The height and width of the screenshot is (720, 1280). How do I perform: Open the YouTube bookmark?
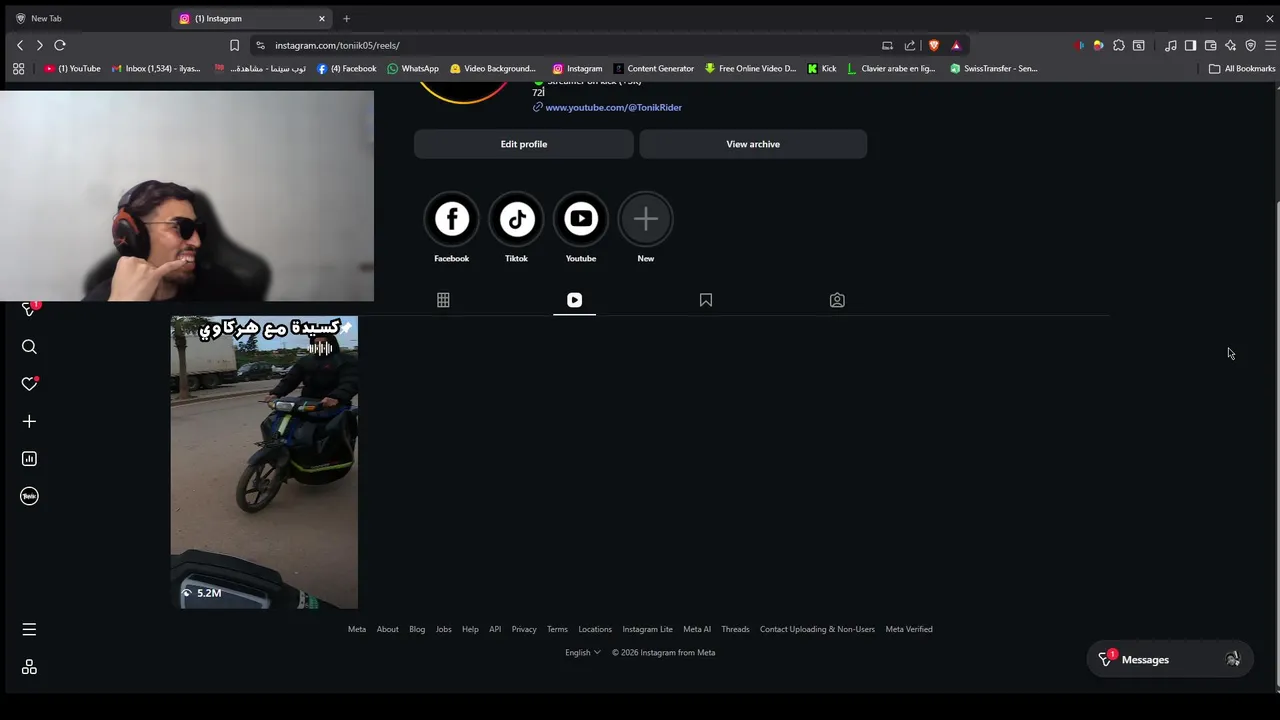click(x=73, y=69)
